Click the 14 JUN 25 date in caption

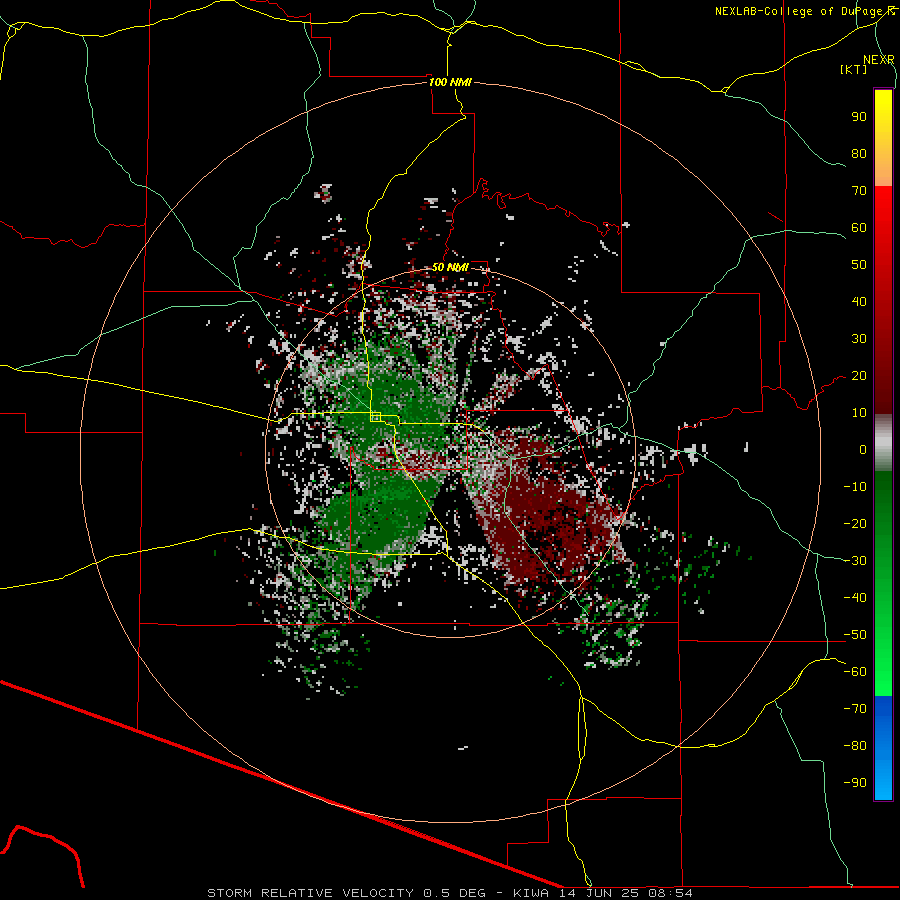point(599,893)
